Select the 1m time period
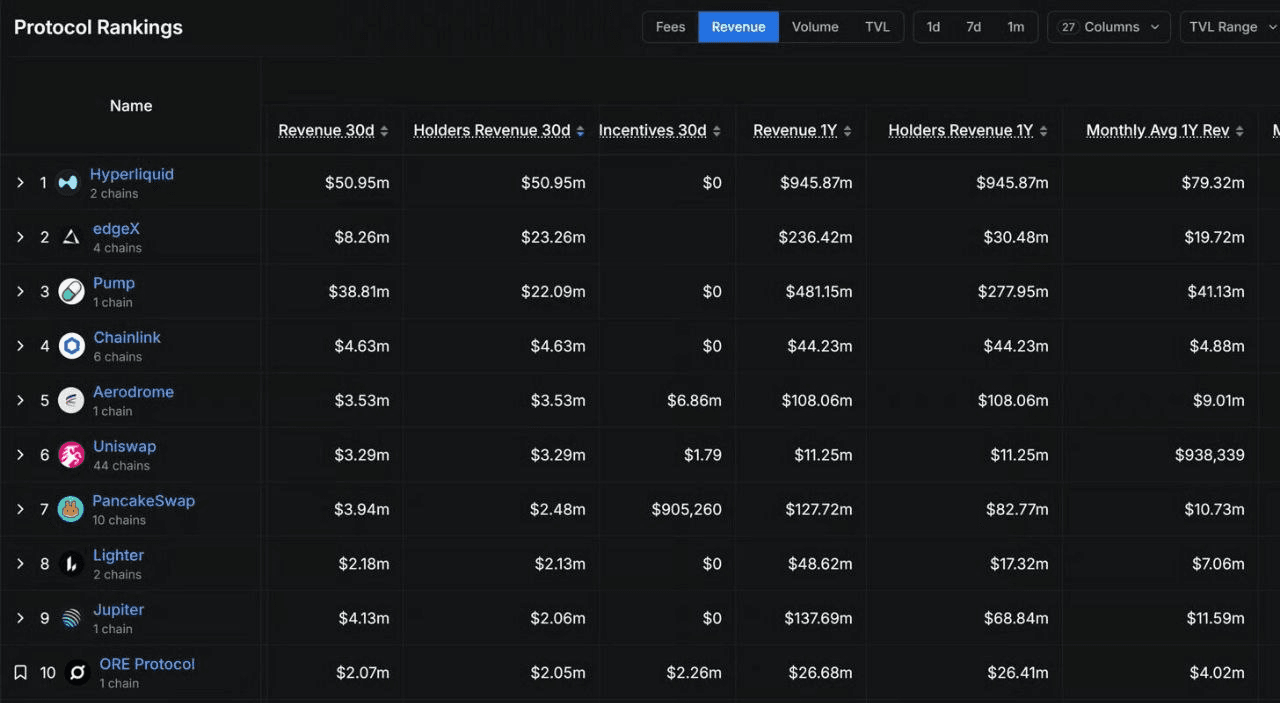Image resolution: width=1280 pixels, height=703 pixels. [1015, 27]
